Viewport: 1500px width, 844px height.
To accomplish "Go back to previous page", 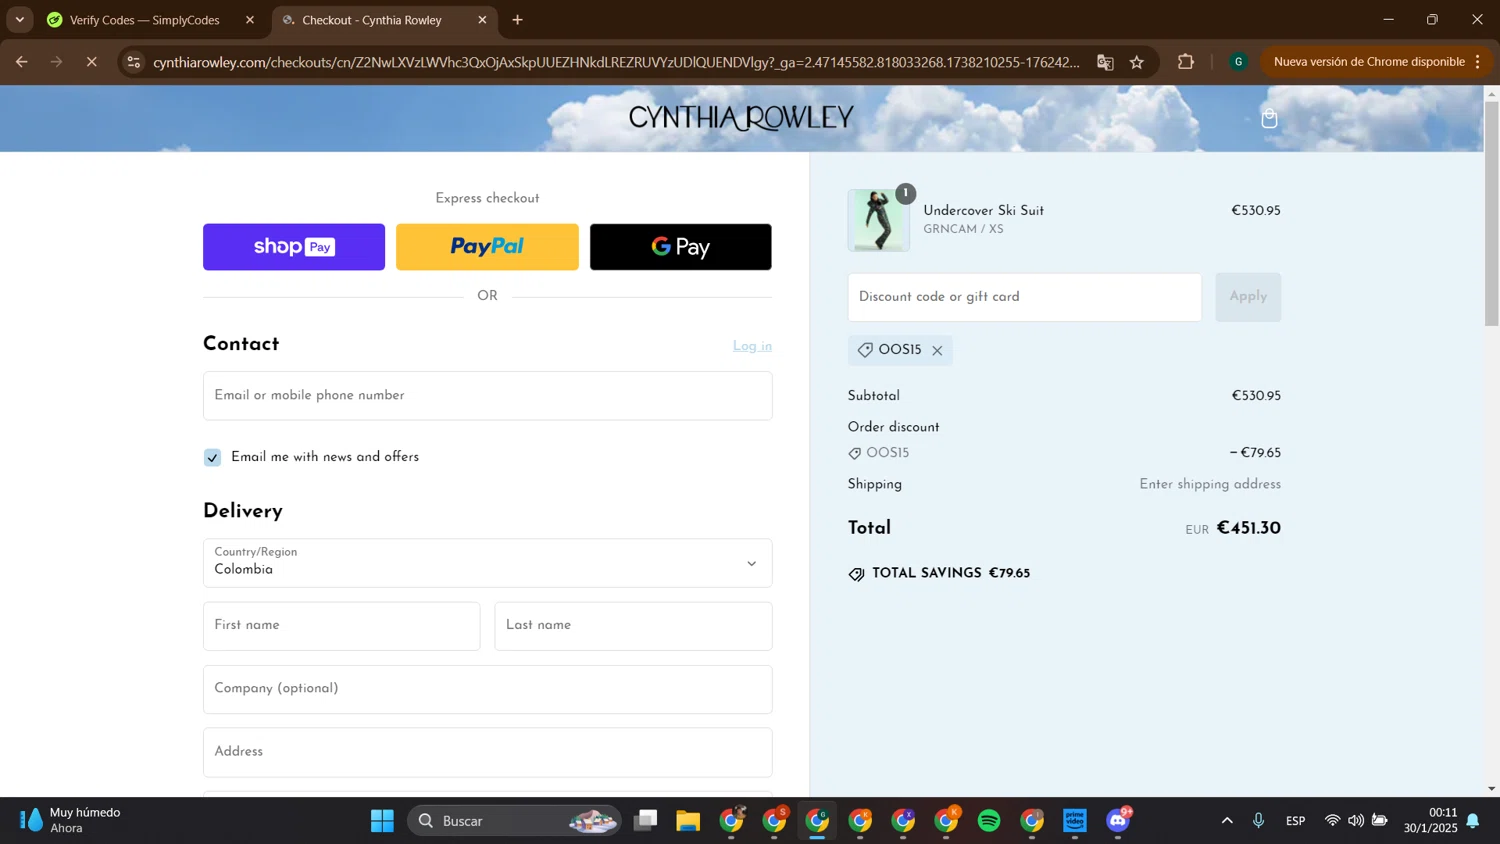I will pyautogui.click(x=22, y=62).
